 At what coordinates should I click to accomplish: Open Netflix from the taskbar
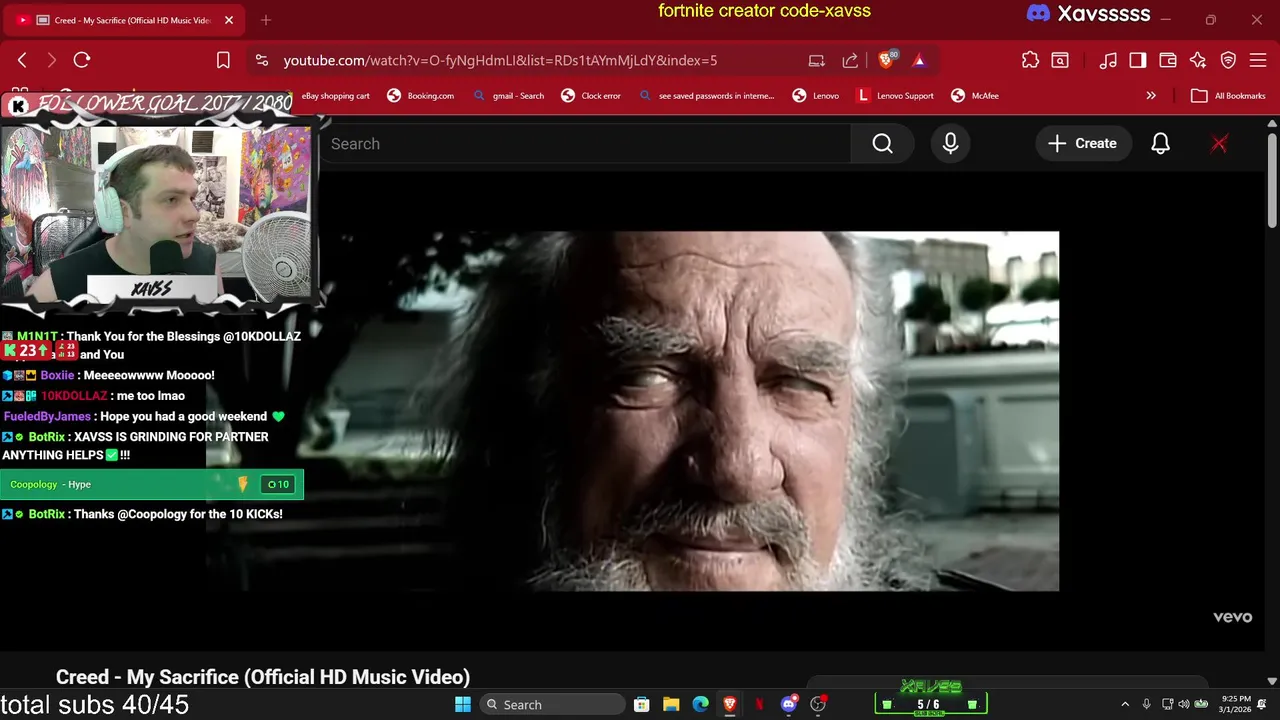click(759, 704)
